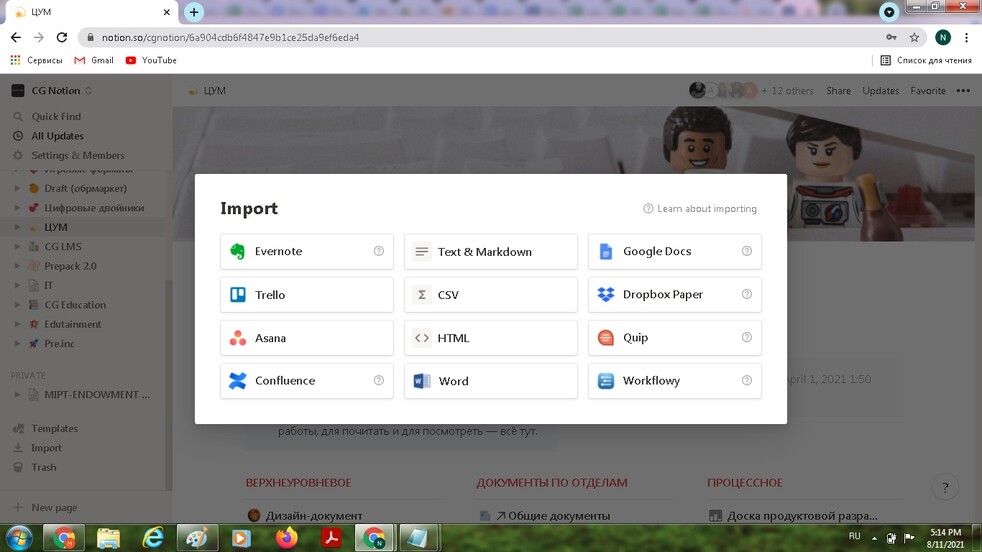This screenshot has height=552, width=982.
Task: Open page options three-dot menu
Action: (x=963, y=91)
